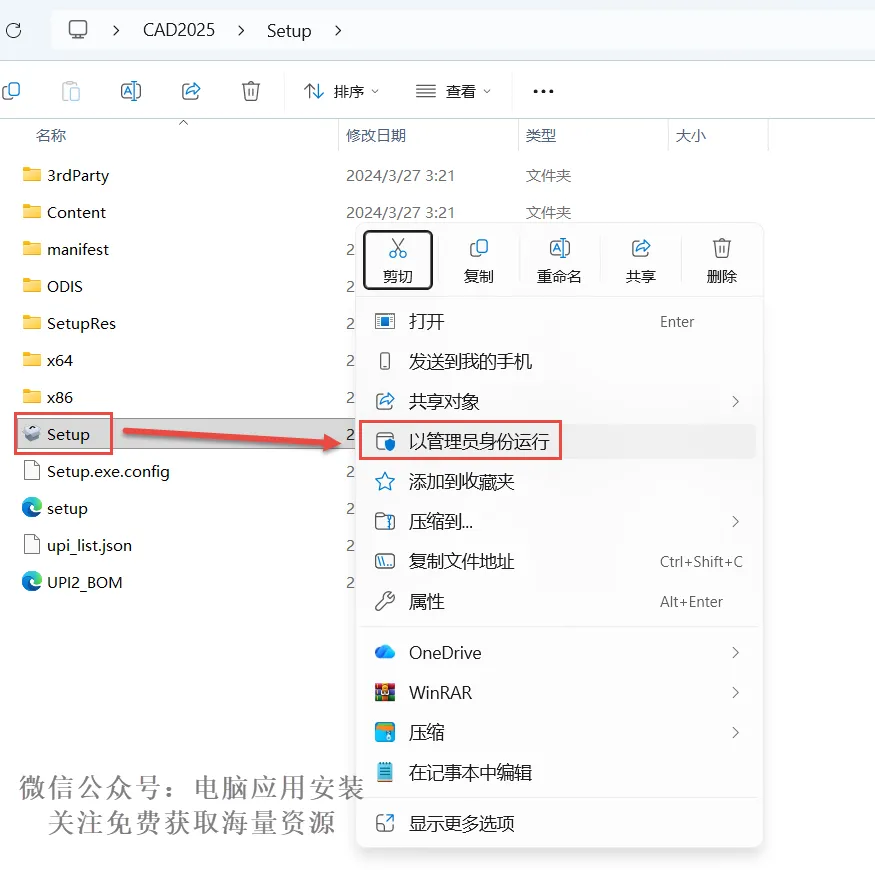Expand the WinRAR submenu
This screenshot has width=875, height=870.
735,693
